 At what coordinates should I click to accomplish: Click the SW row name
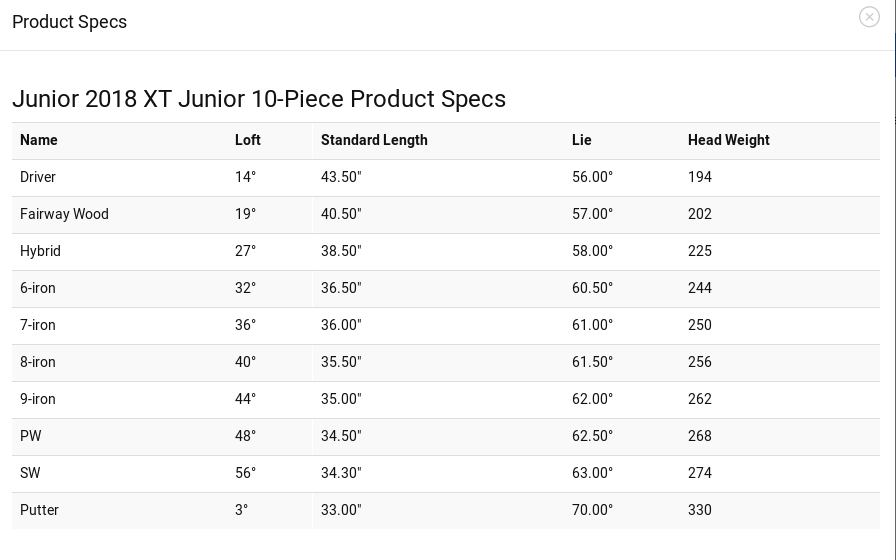30,473
